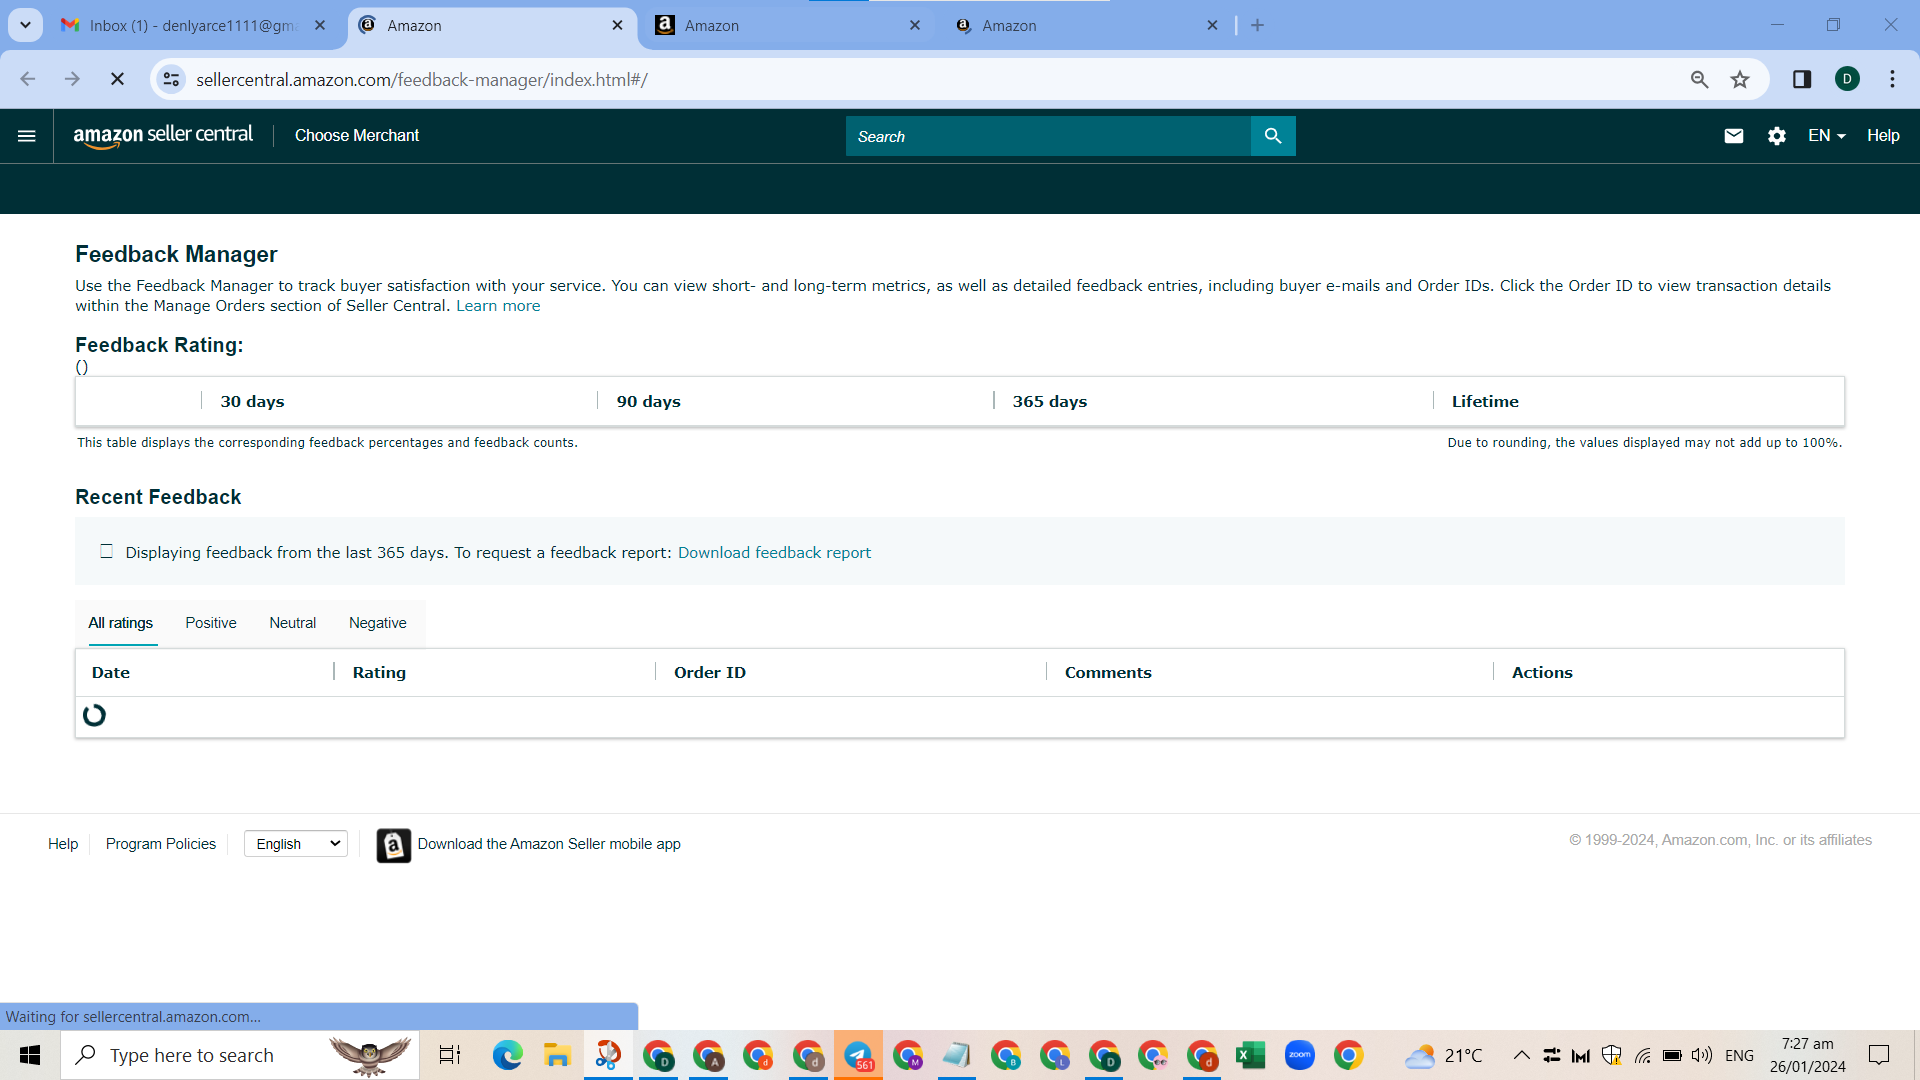Open the messages envelope icon
The height and width of the screenshot is (1080, 1920).
point(1734,136)
